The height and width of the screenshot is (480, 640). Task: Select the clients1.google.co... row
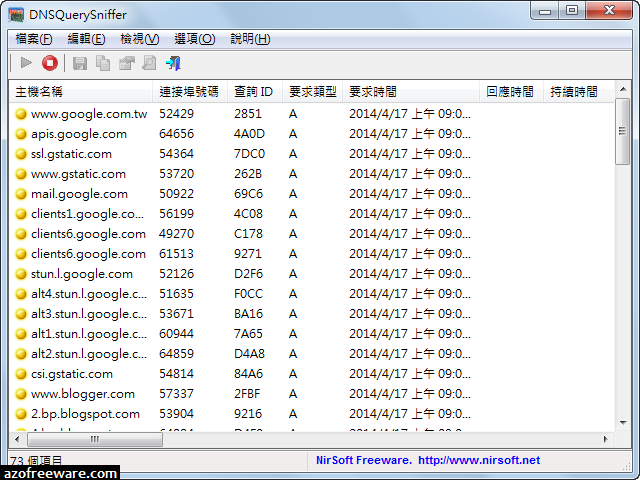tap(311, 214)
